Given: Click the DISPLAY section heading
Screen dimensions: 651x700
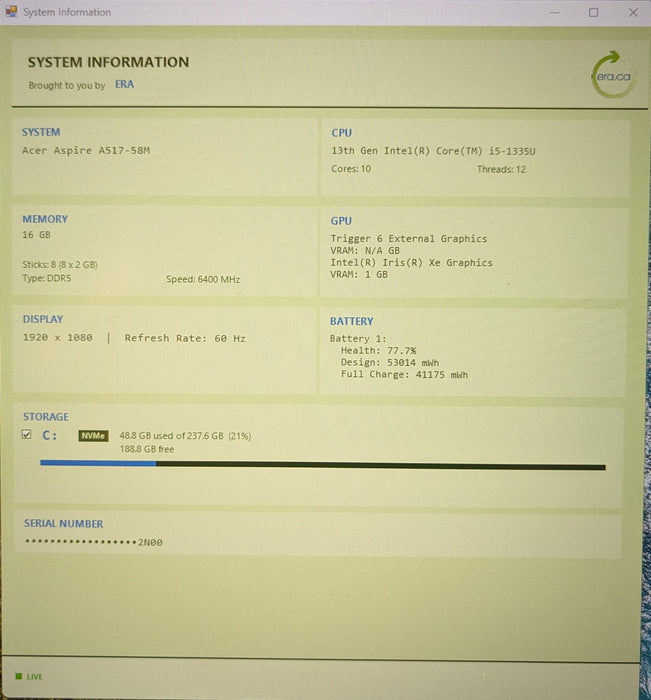Looking at the screenshot, I should (43, 319).
